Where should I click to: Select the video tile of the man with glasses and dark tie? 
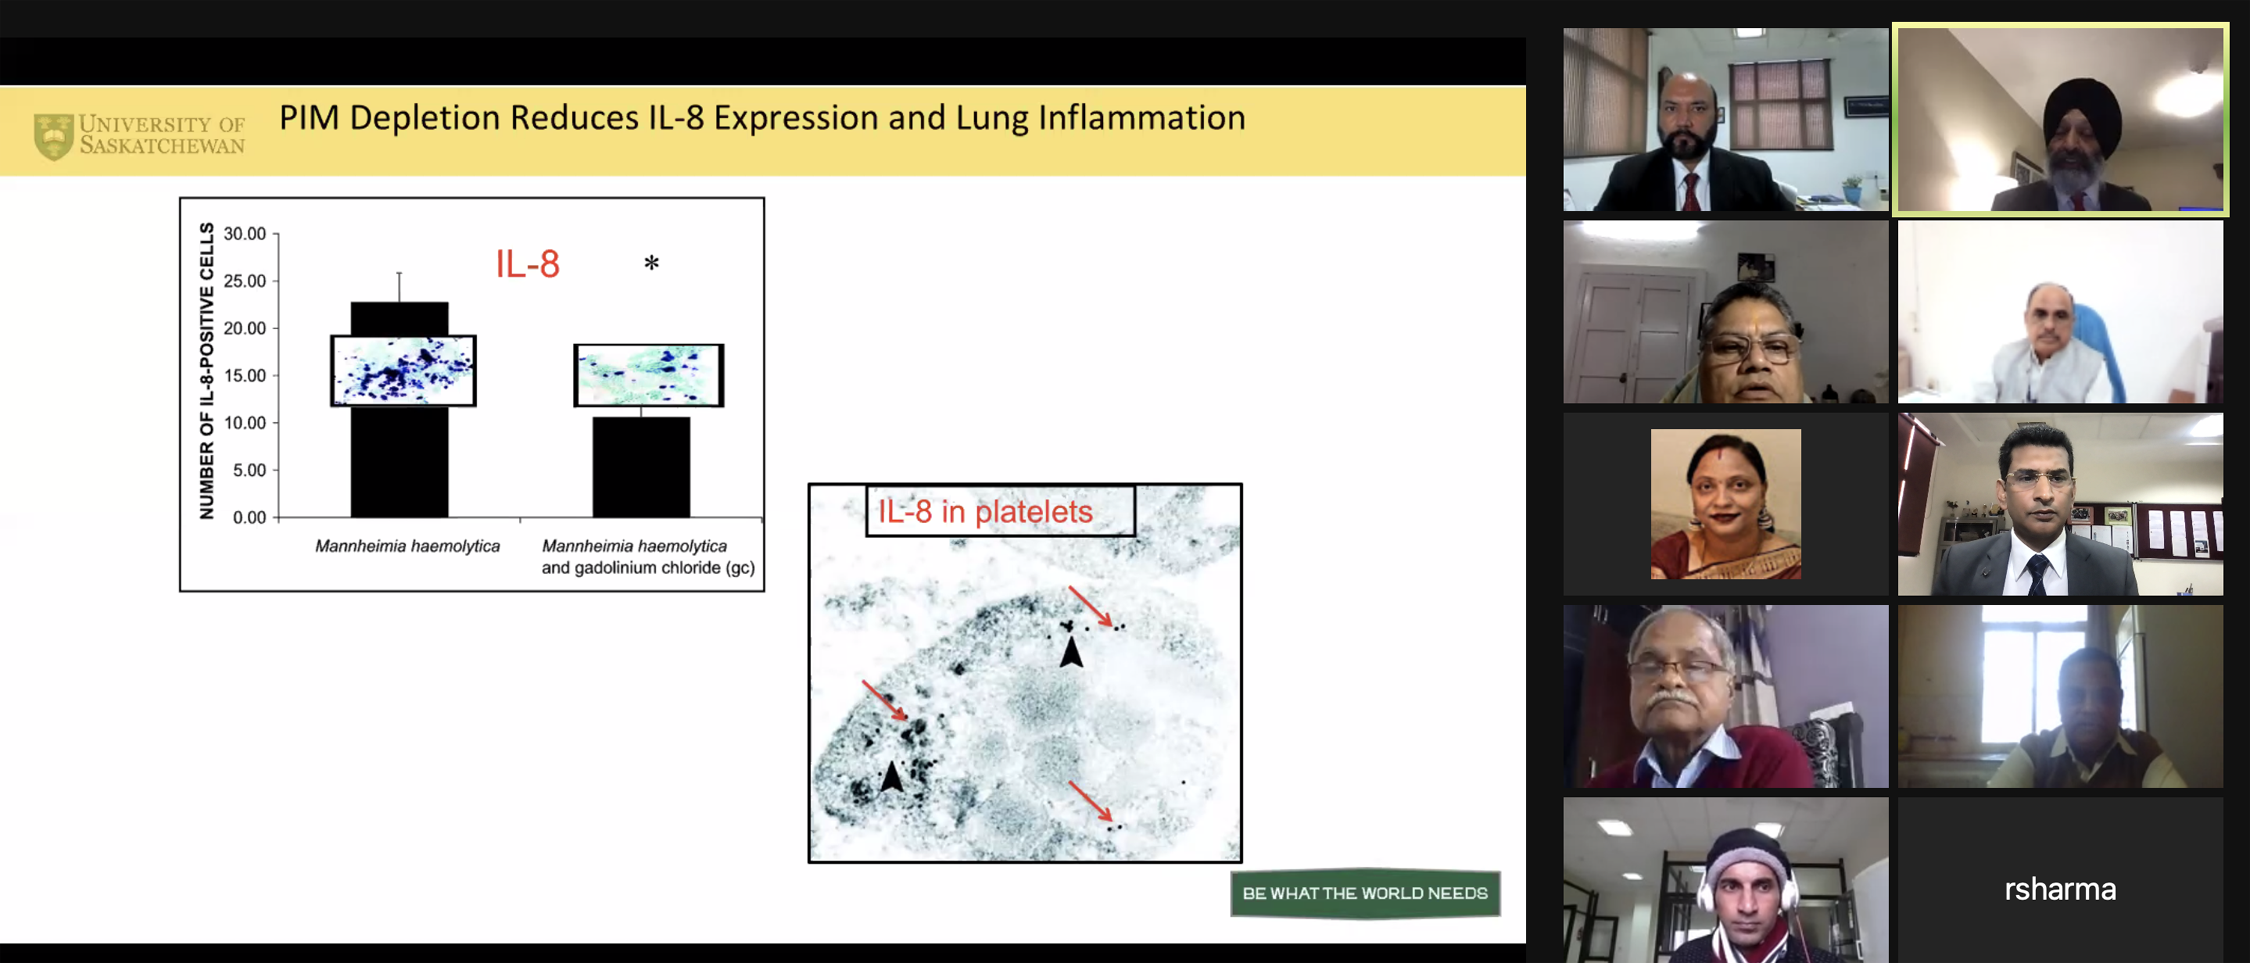pos(2061,504)
